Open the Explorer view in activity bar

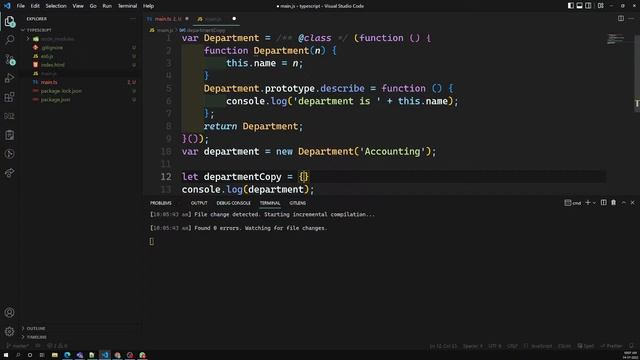coord(9,21)
